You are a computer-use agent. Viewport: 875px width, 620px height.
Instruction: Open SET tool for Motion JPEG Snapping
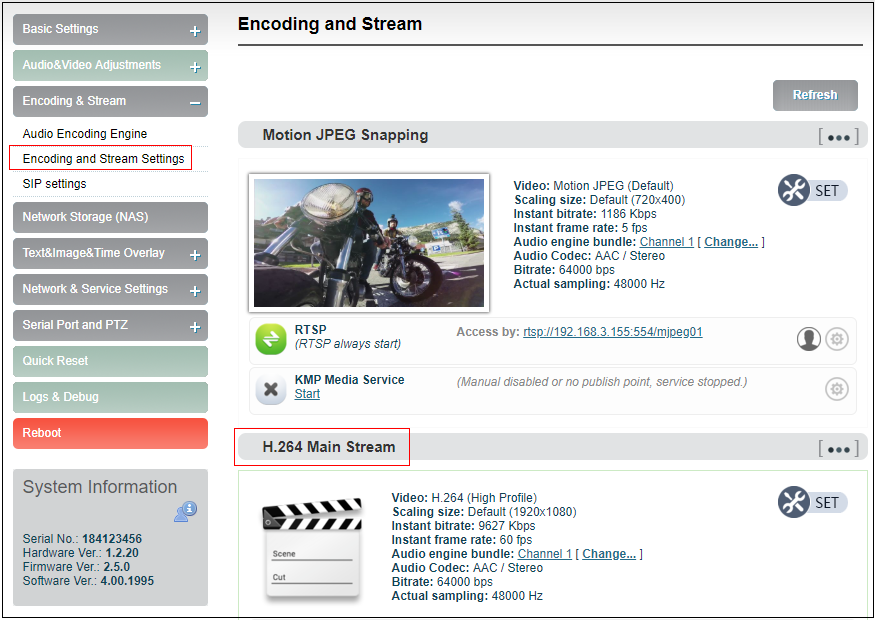click(x=812, y=190)
